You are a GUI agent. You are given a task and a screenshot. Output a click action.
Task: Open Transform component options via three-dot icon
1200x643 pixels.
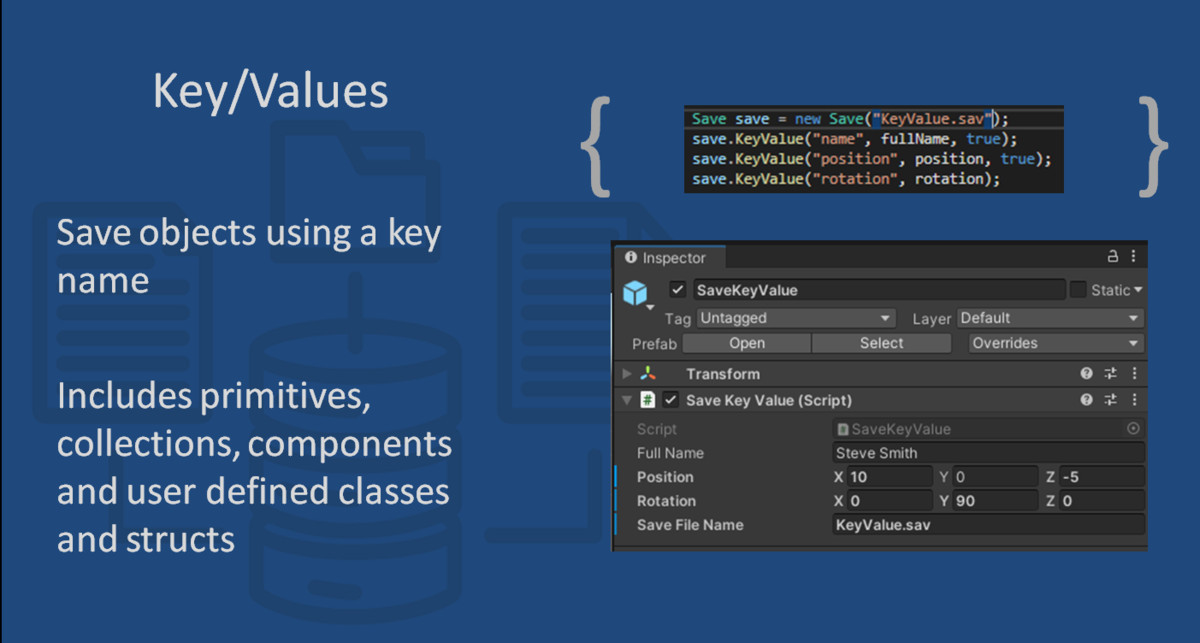pos(1134,374)
